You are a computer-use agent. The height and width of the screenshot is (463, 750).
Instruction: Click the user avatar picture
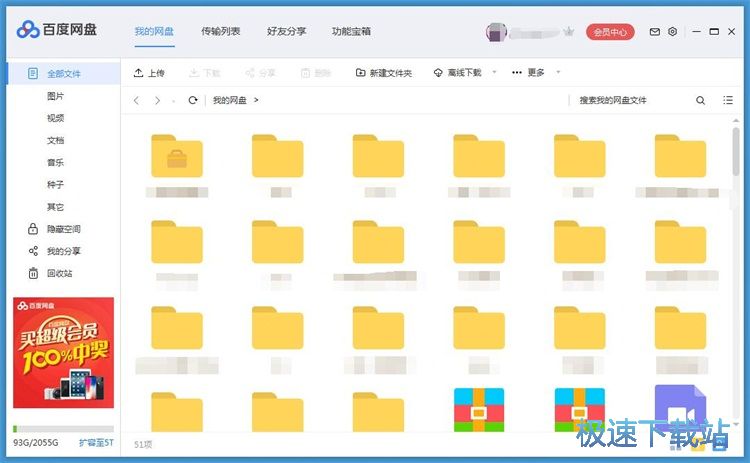click(496, 32)
